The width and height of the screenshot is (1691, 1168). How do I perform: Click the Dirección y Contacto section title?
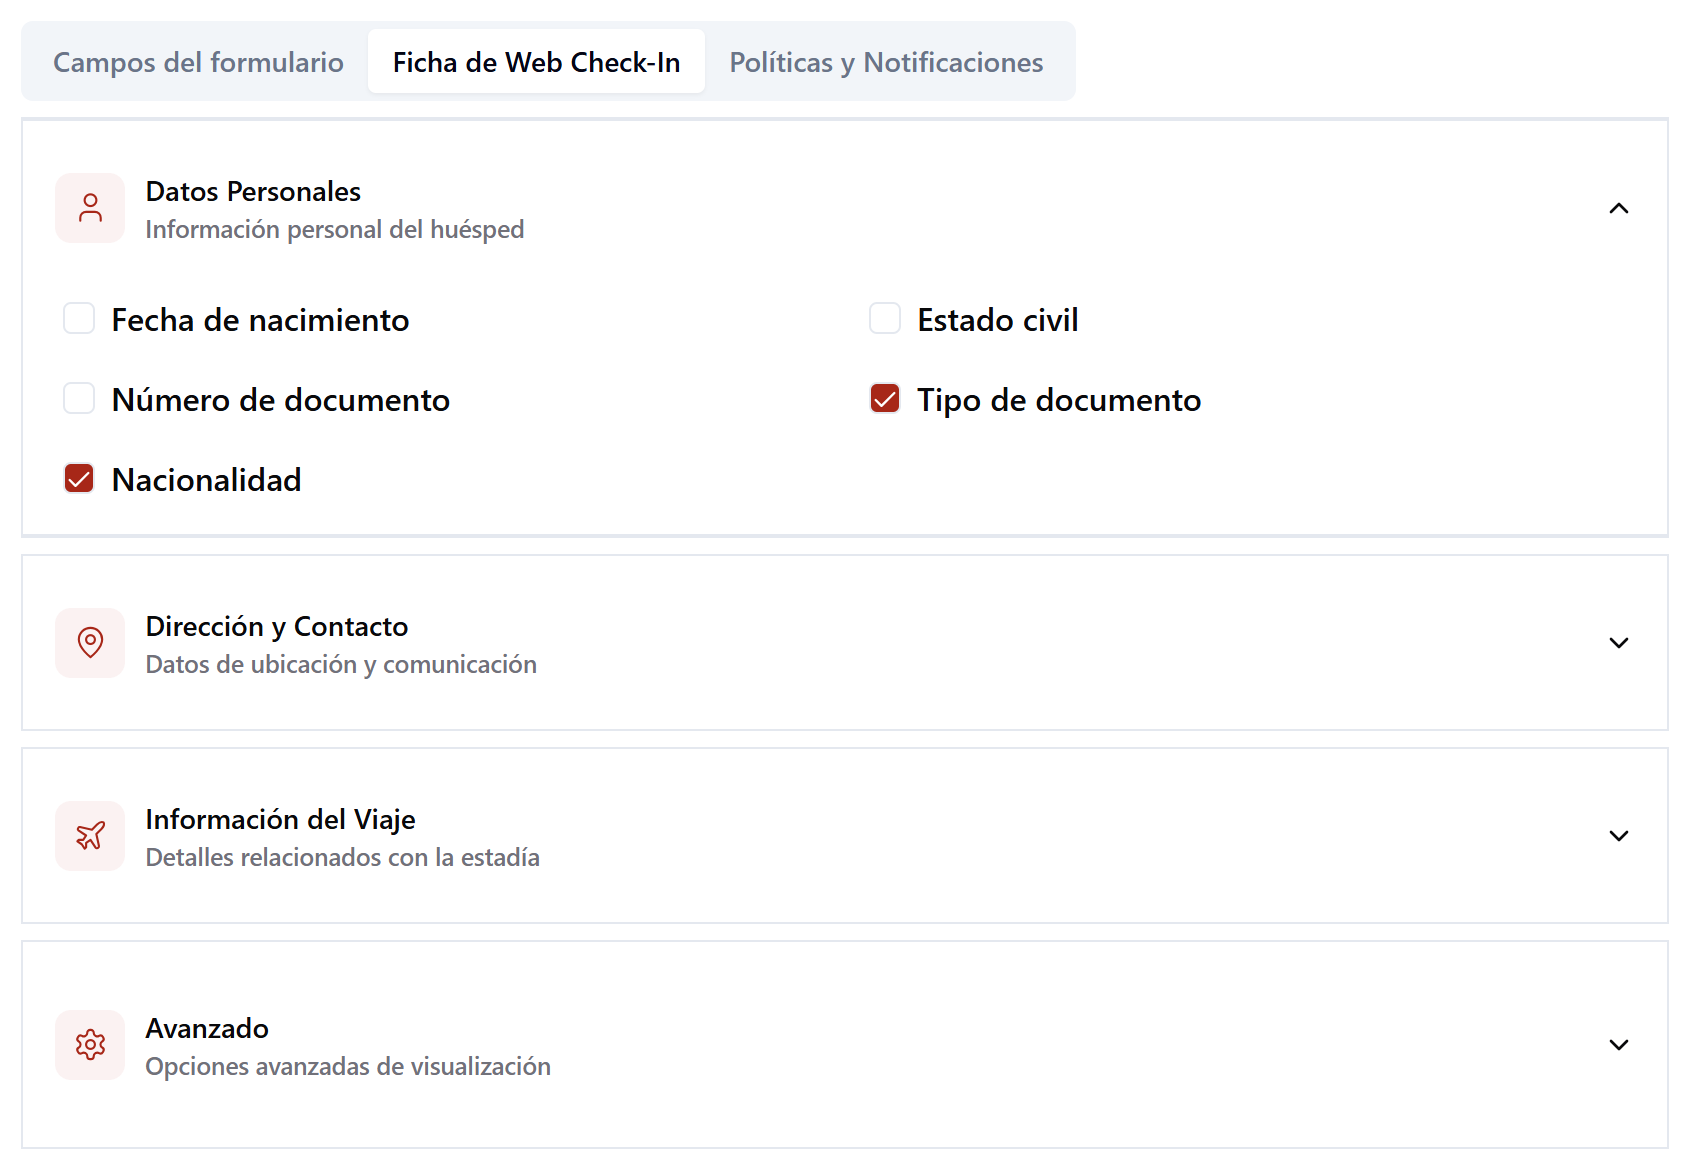tap(277, 627)
